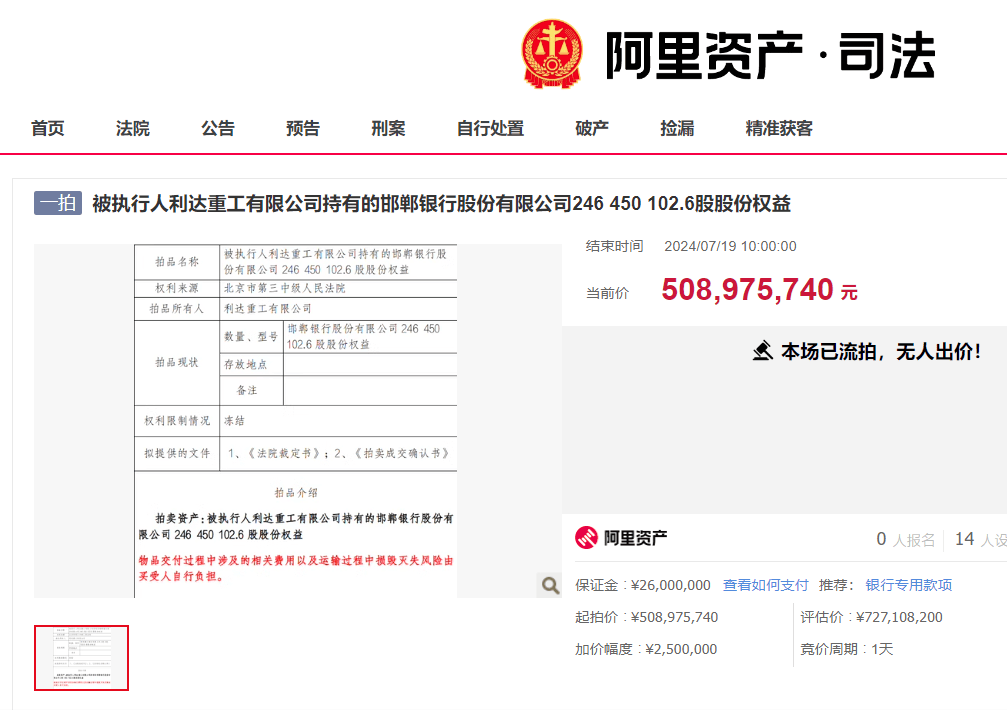Viewport: 1007px width, 710px height.
Task: Click the appraisal price ¥727,108,200
Action: 900,617
